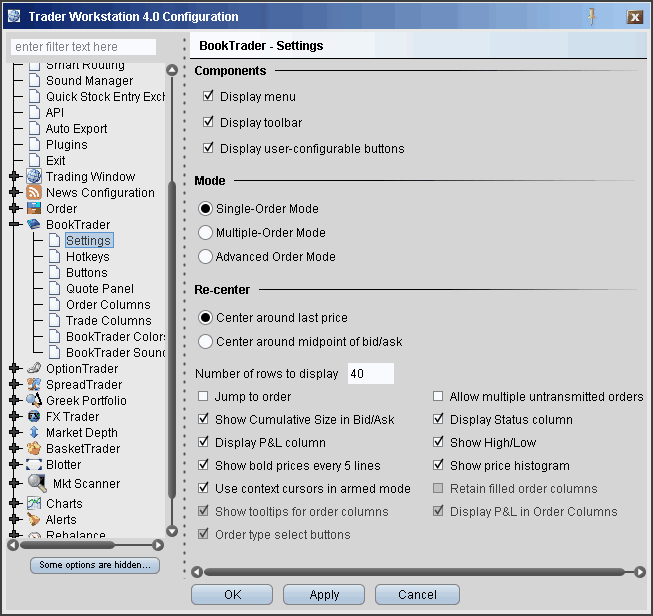Click the API page icon
This screenshot has height=616, width=653.
point(35,112)
